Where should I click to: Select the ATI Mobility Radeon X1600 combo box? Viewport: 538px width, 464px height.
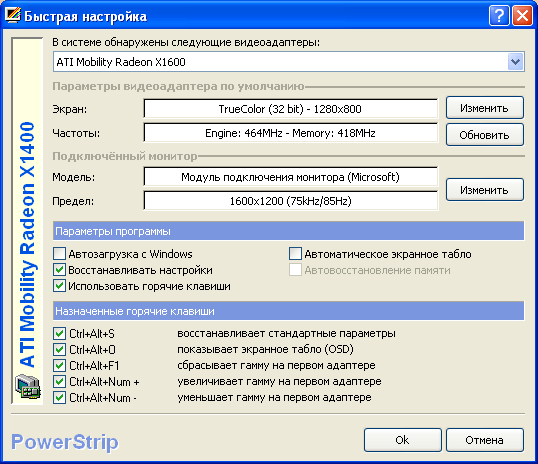pos(289,62)
